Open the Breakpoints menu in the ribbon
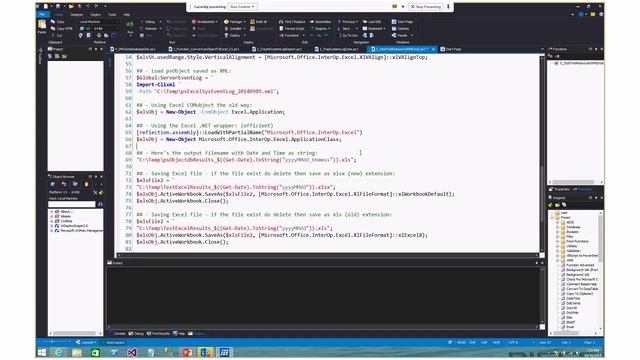This screenshot has width=640, height=360. [x=204, y=22]
